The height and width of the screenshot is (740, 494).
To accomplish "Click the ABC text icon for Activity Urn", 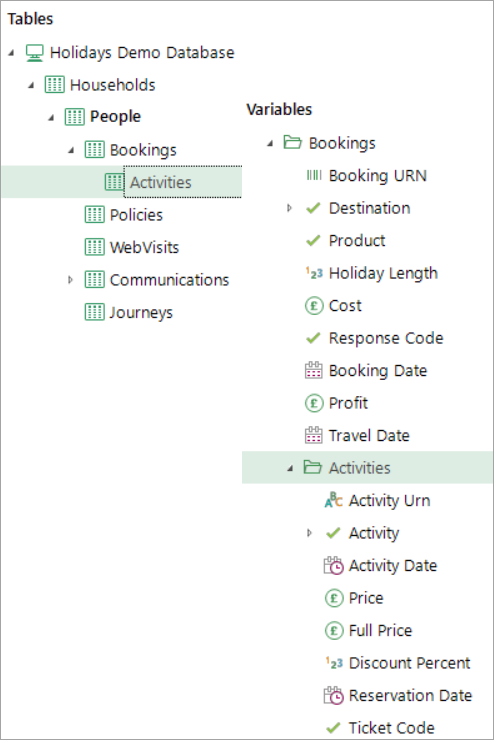I will click(334, 500).
